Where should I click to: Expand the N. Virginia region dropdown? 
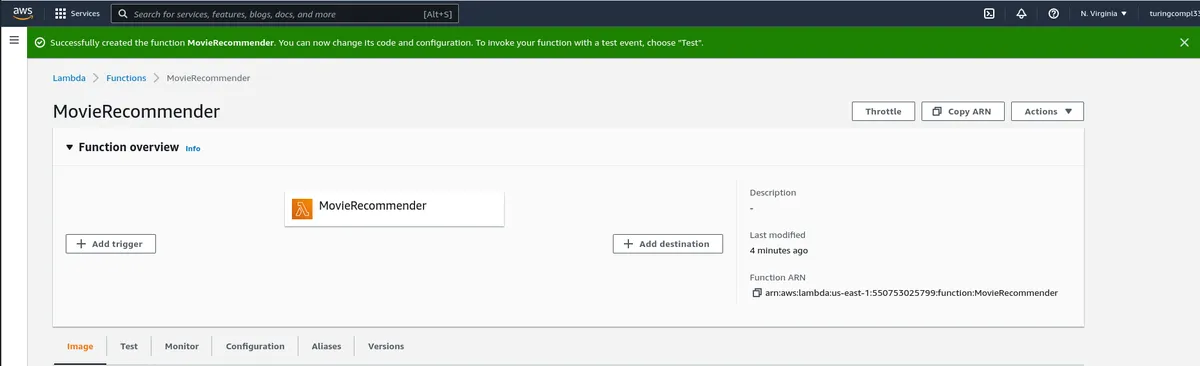pos(1104,14)
